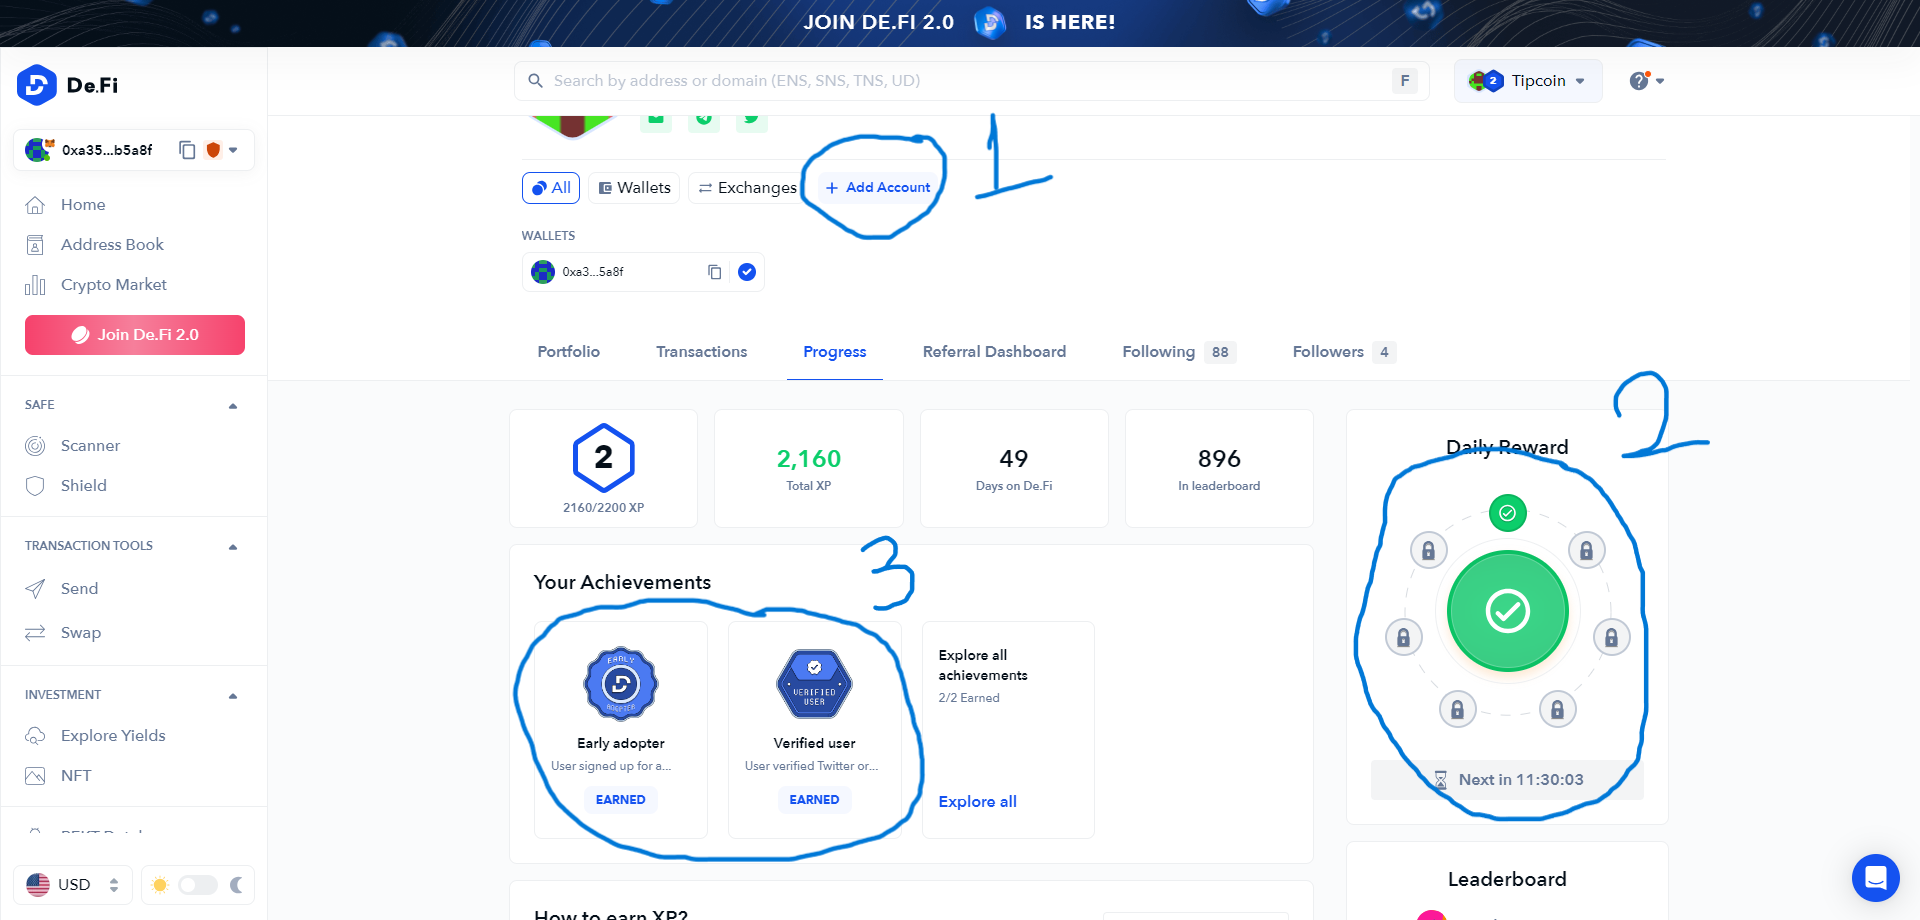1920x920 pixels.
Task: Open the sidebar wallet dropdown arrow
Action: (233, 150)
